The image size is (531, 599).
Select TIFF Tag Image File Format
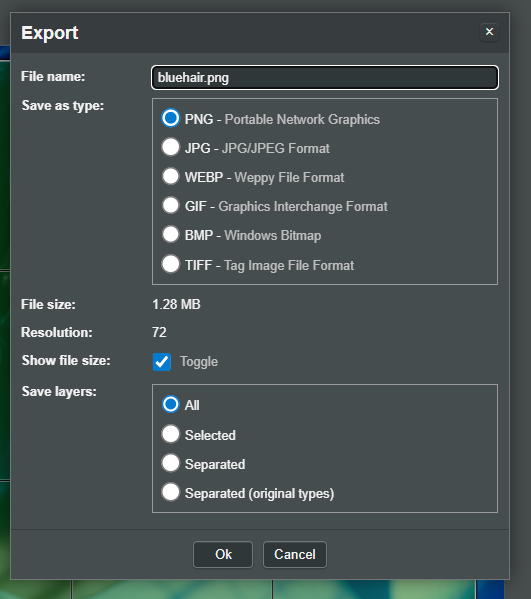click(170, 264)
